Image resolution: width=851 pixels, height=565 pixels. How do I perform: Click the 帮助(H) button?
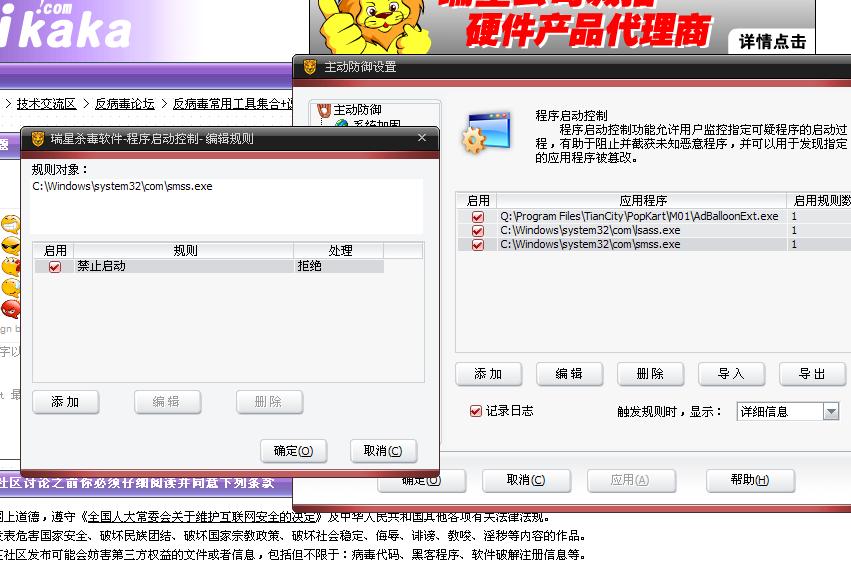[x=750, y=480]
